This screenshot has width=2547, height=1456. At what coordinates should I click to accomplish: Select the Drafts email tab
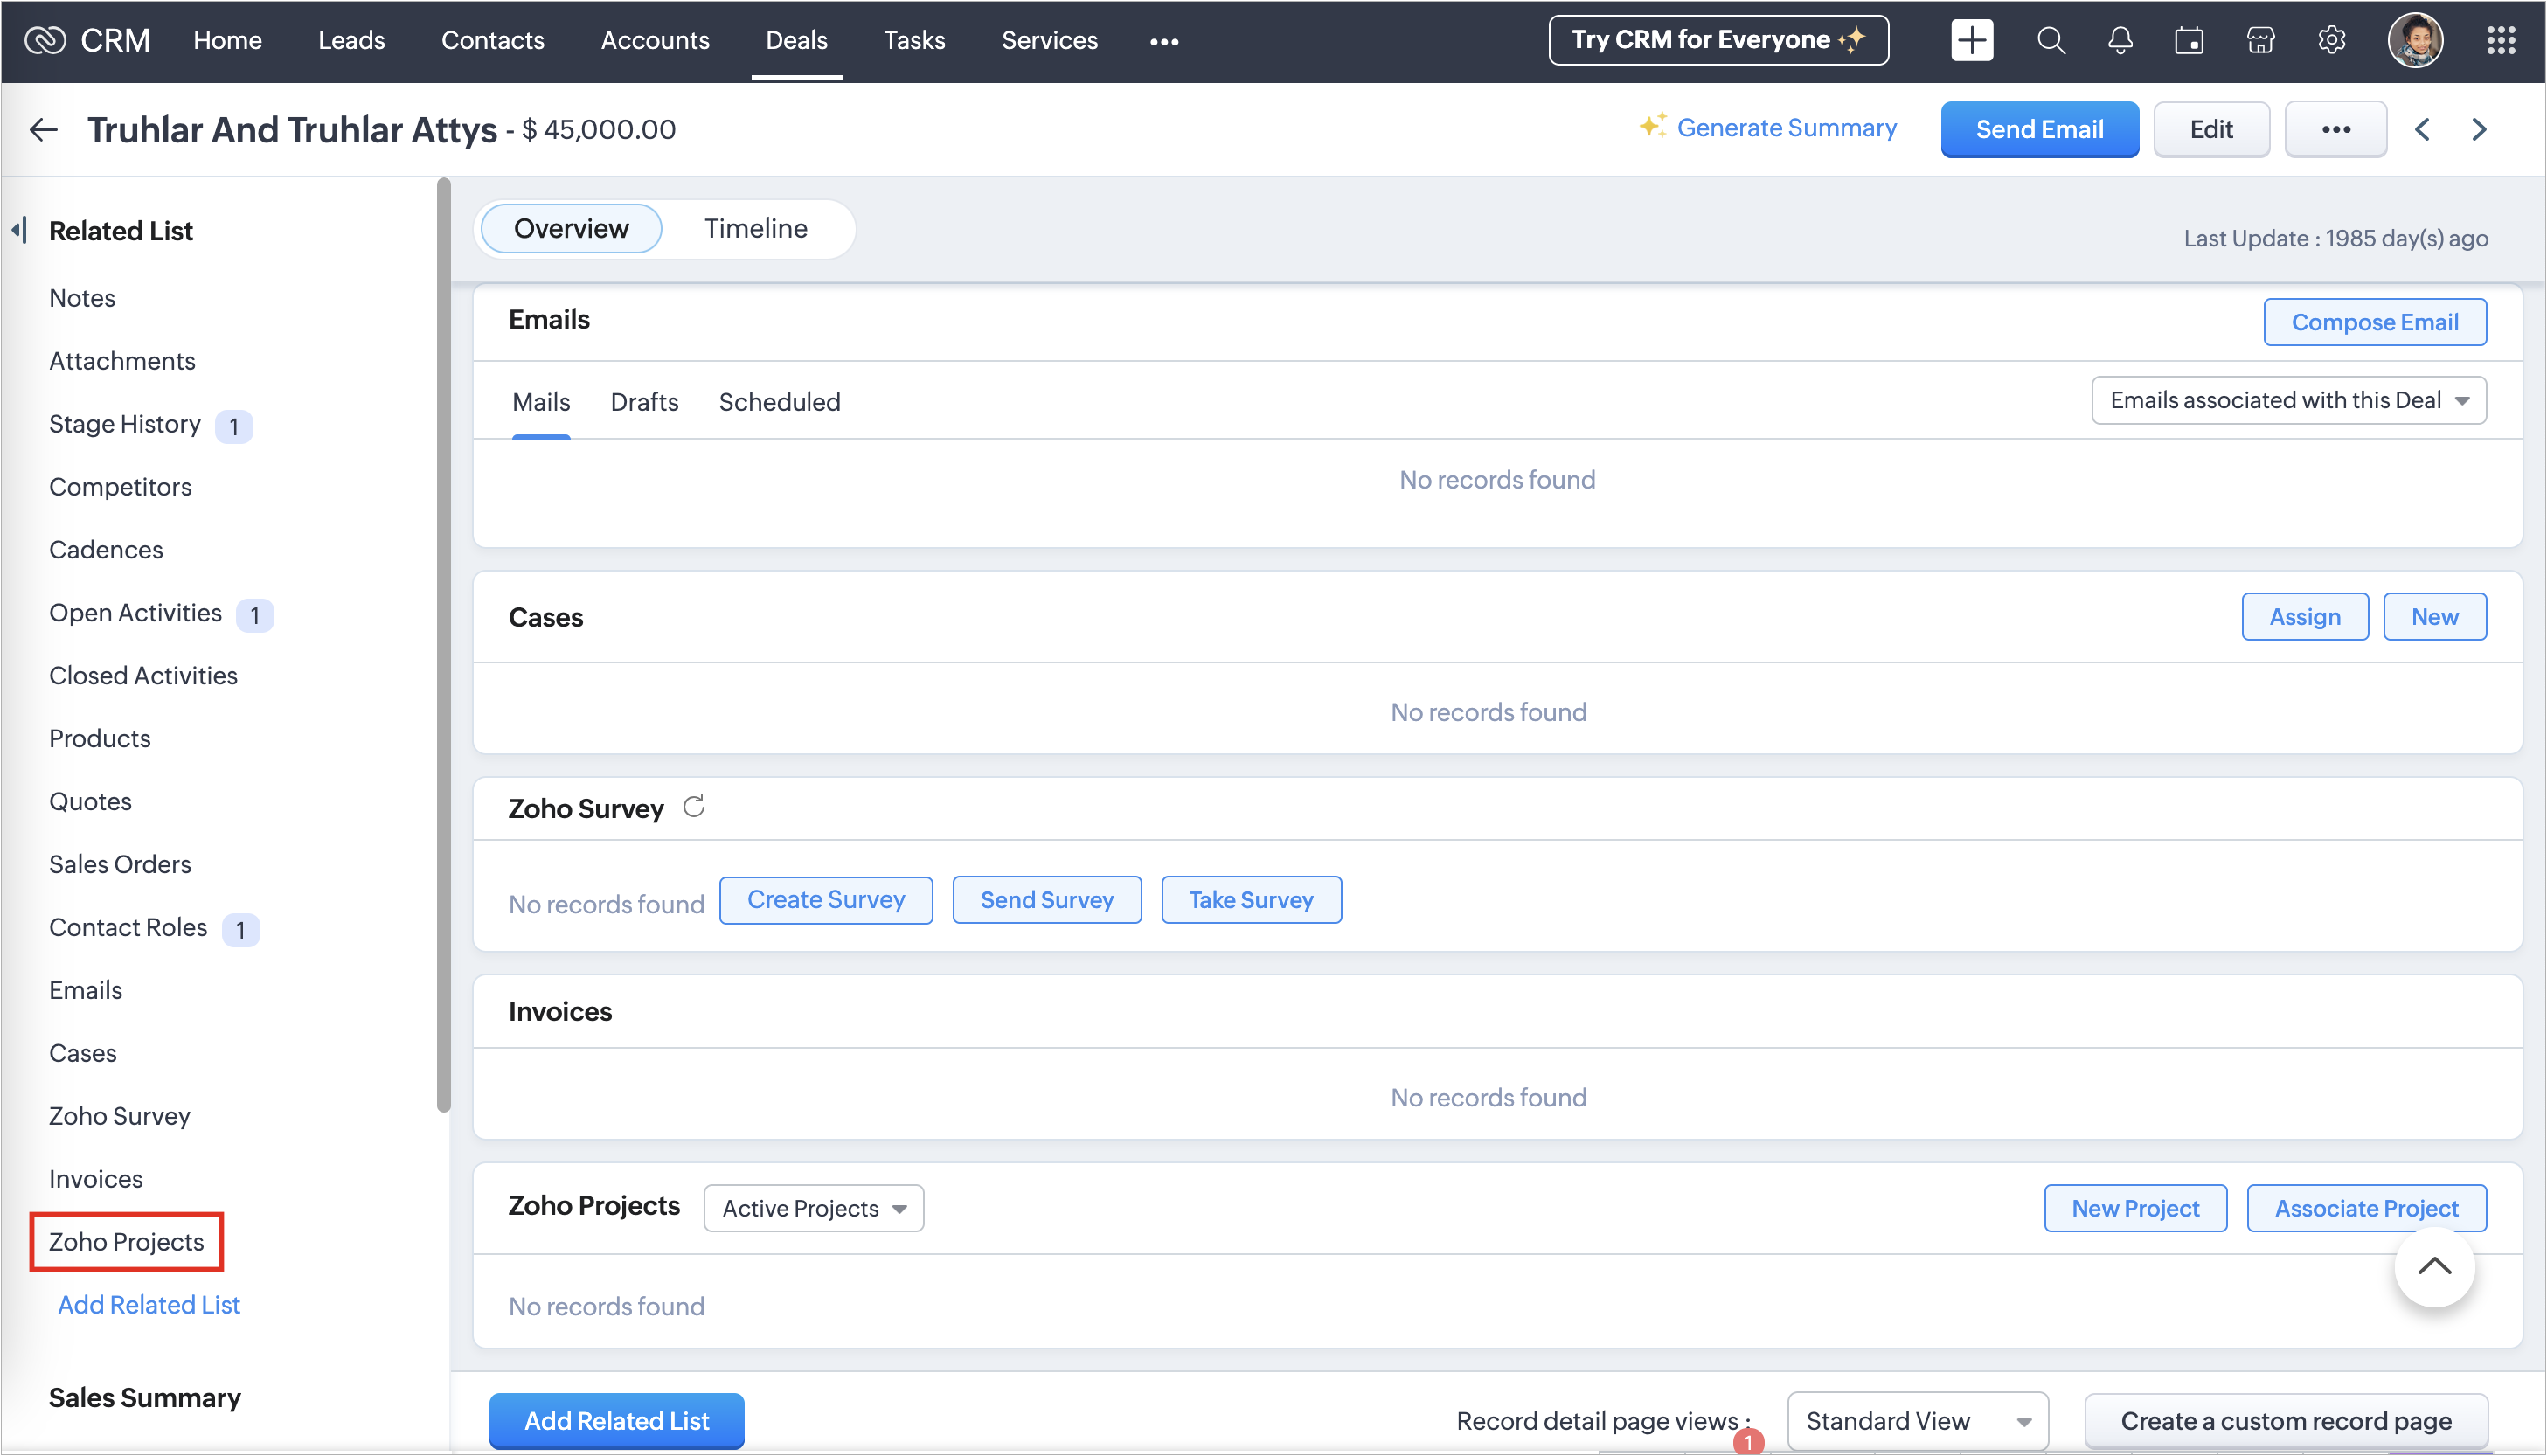(x=644, y=401)
